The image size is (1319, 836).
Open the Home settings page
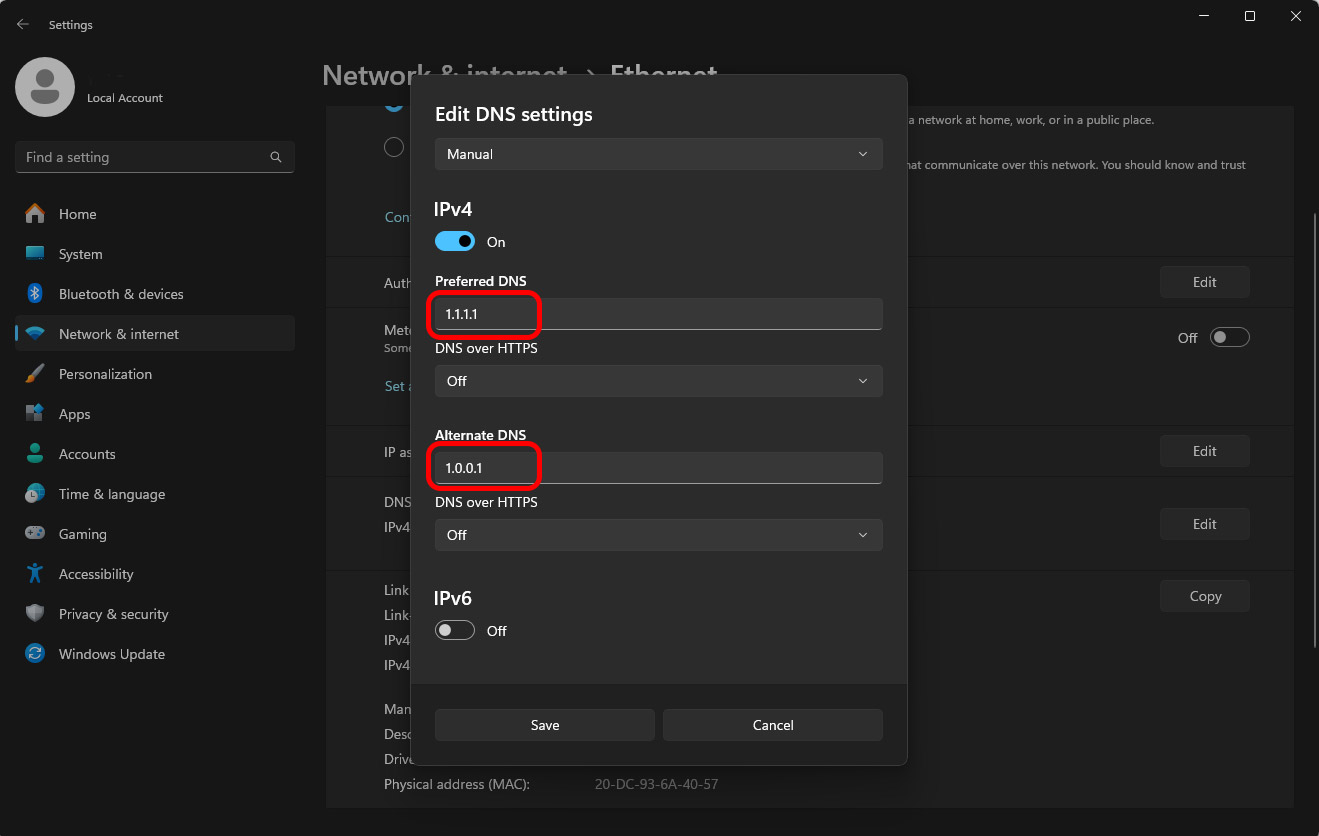(x=155, y=214)
